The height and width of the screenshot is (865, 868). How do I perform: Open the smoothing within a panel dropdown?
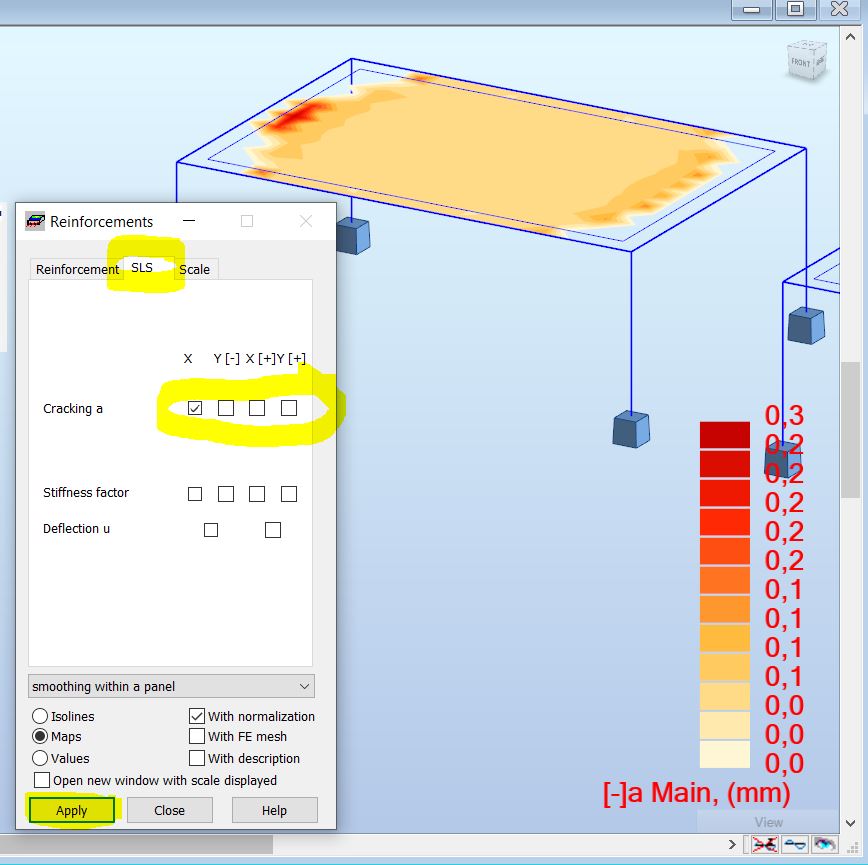point(303,686)
